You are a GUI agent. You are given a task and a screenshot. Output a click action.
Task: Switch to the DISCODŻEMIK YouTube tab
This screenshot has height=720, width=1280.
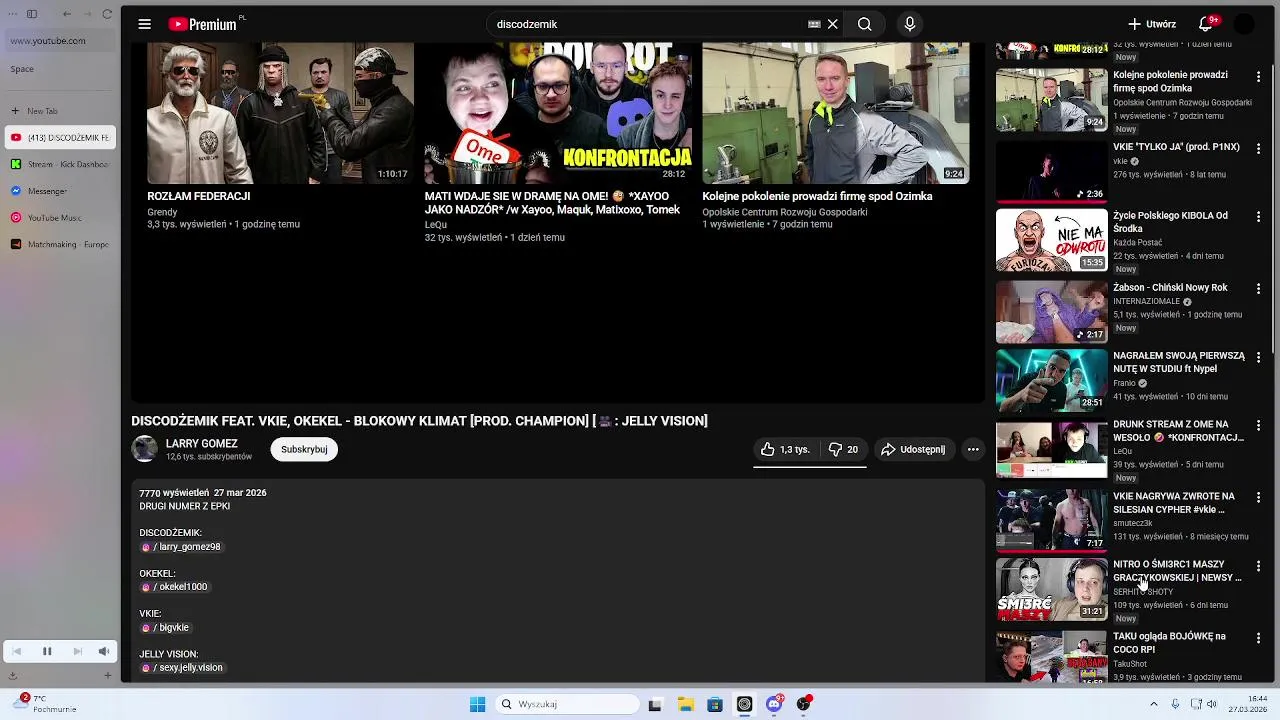pyautogui.click(x=60, y=138)
